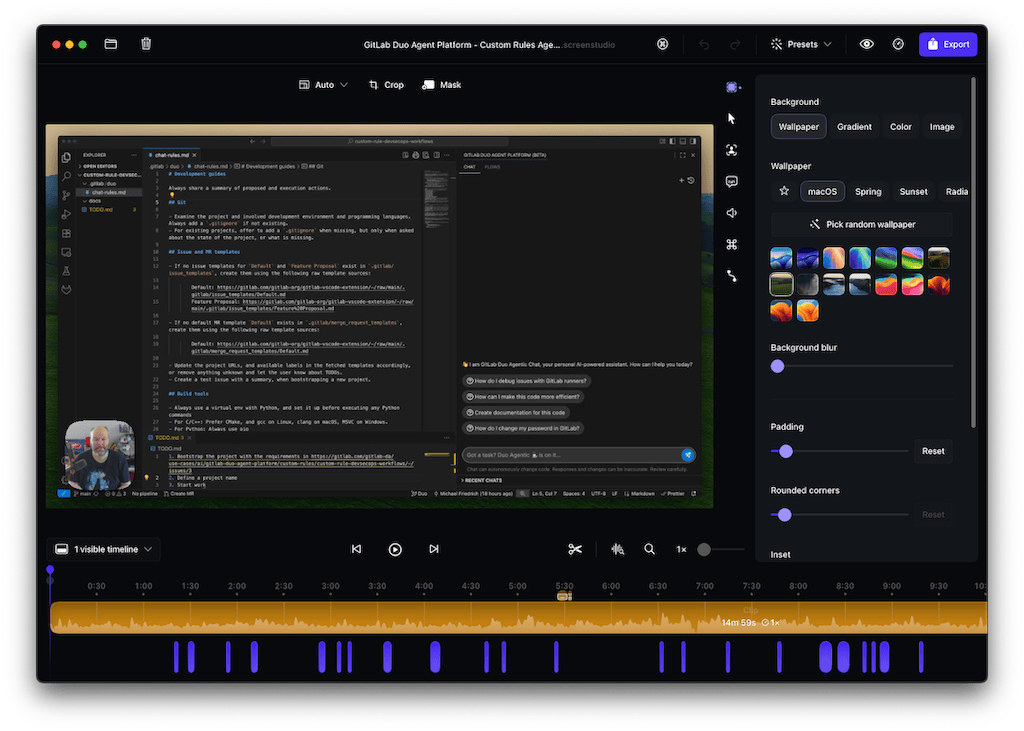Open the project folder icon
The height and width of the screenshot is (731, 1024).
click(110, 44)
